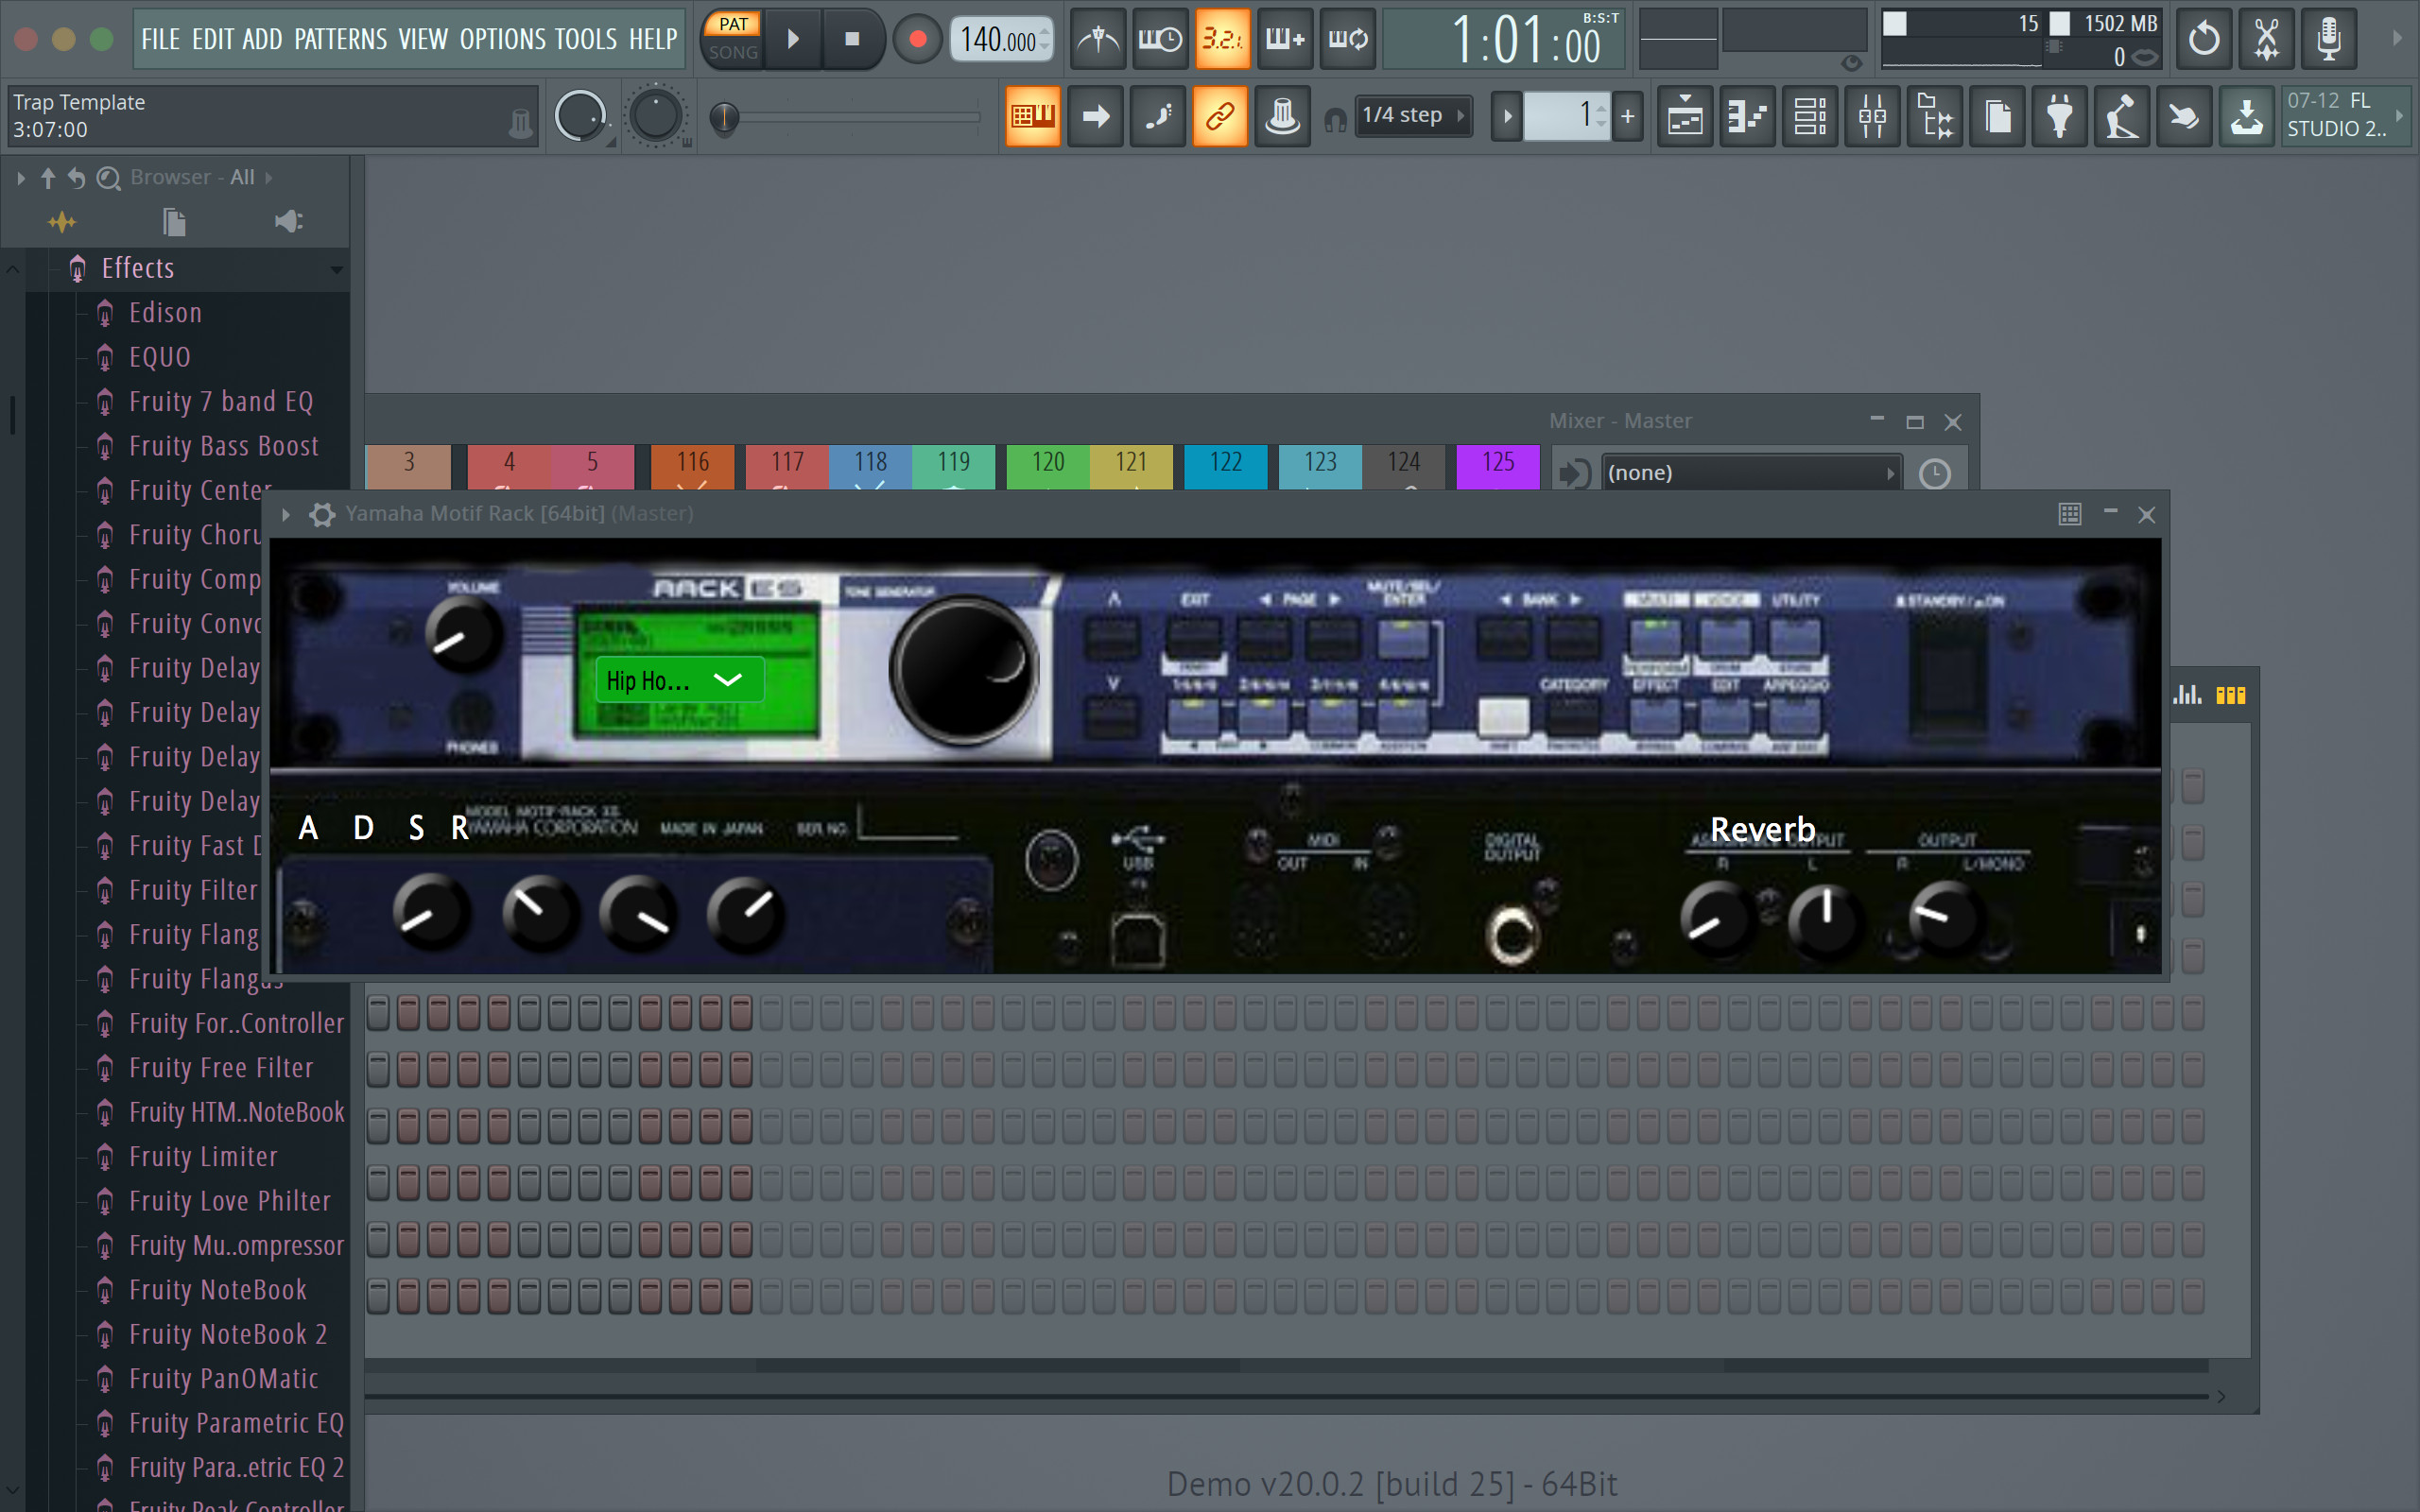
Task: Open the HELP menu
Action: point(653,39)
